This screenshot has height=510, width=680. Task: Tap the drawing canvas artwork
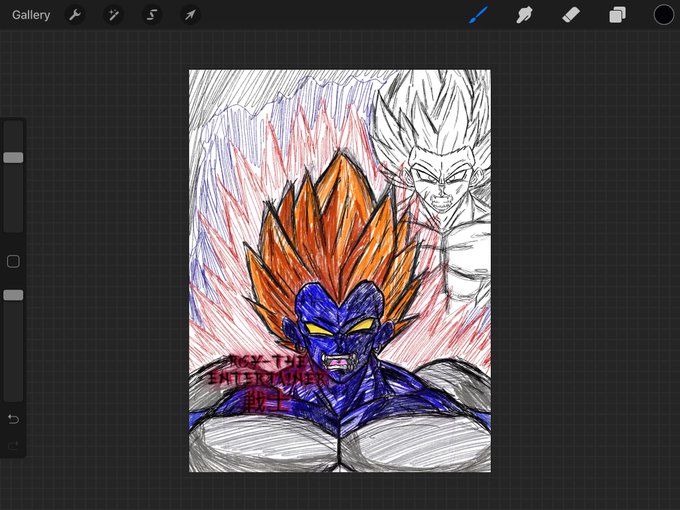click(x=340, y=271)
